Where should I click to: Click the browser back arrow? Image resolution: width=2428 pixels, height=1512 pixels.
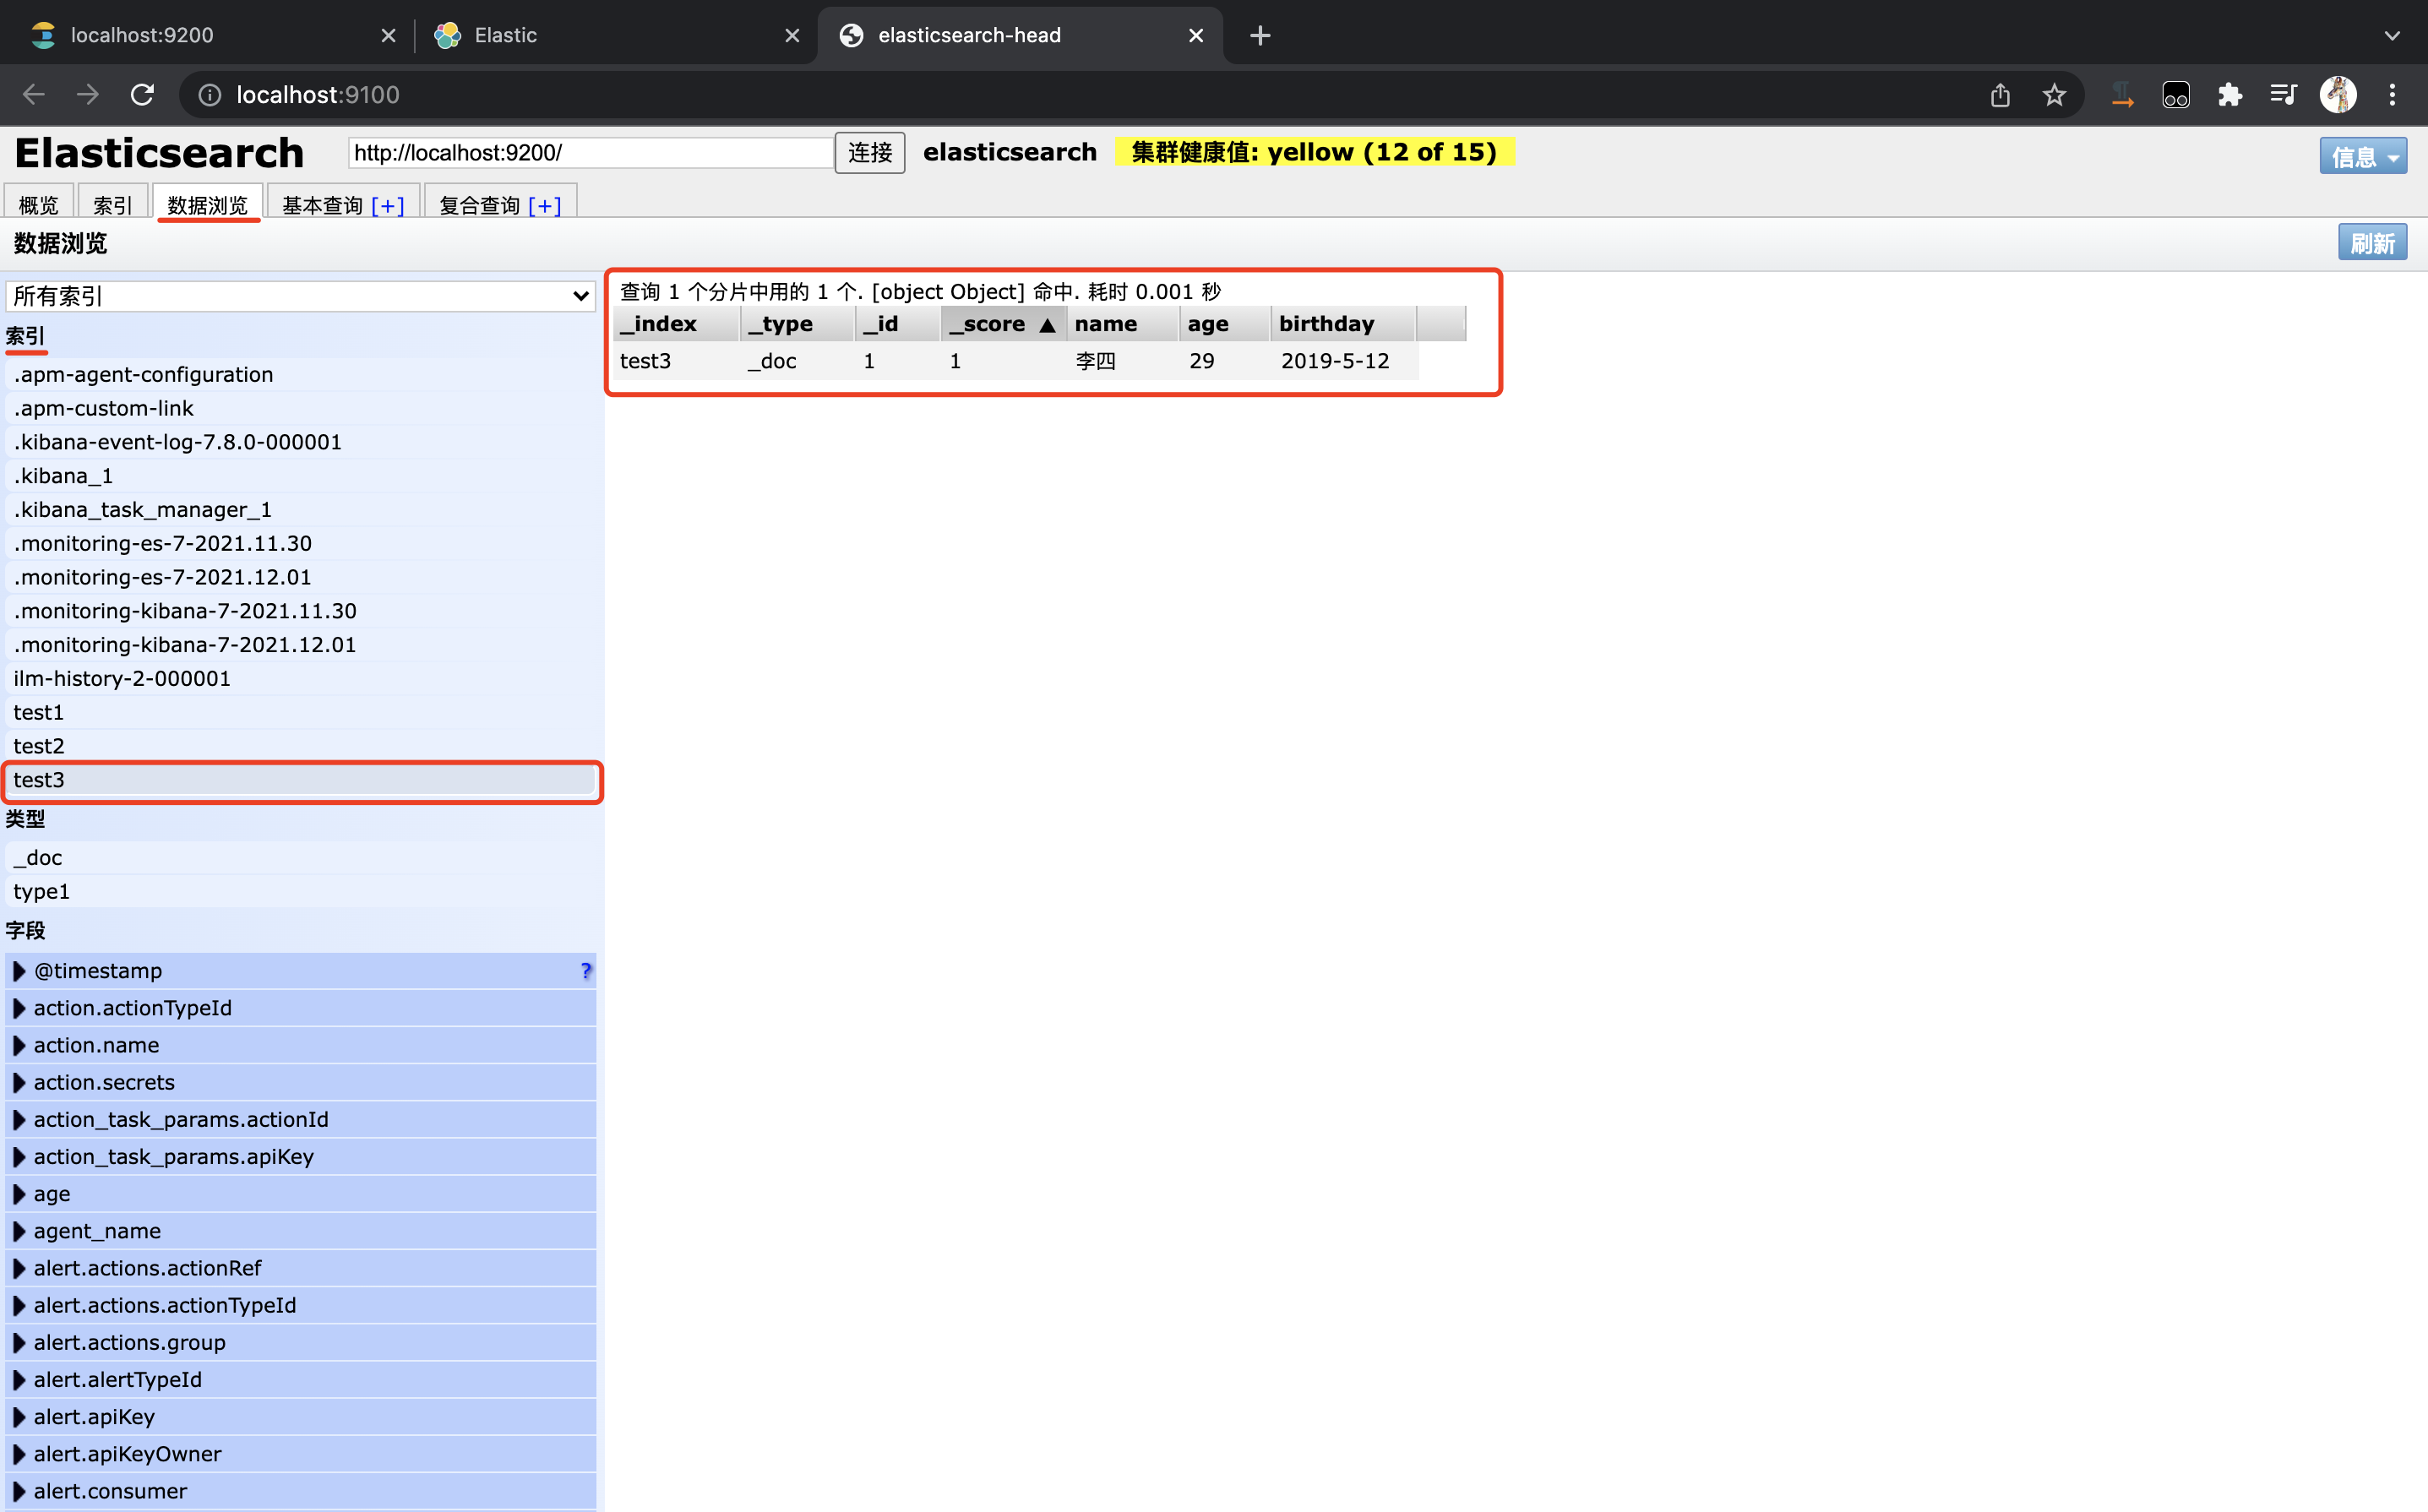coord(34,95)
